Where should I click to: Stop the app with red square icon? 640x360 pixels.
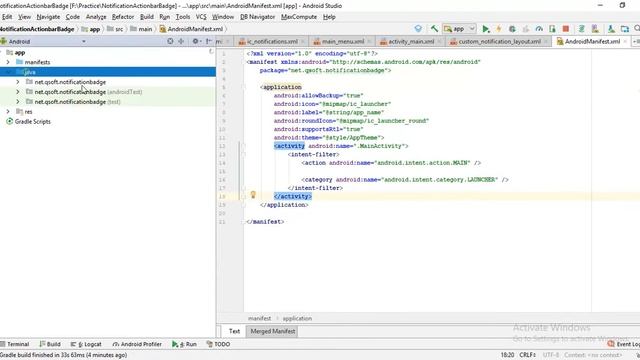pyautogui.click(x=566, y=29)
